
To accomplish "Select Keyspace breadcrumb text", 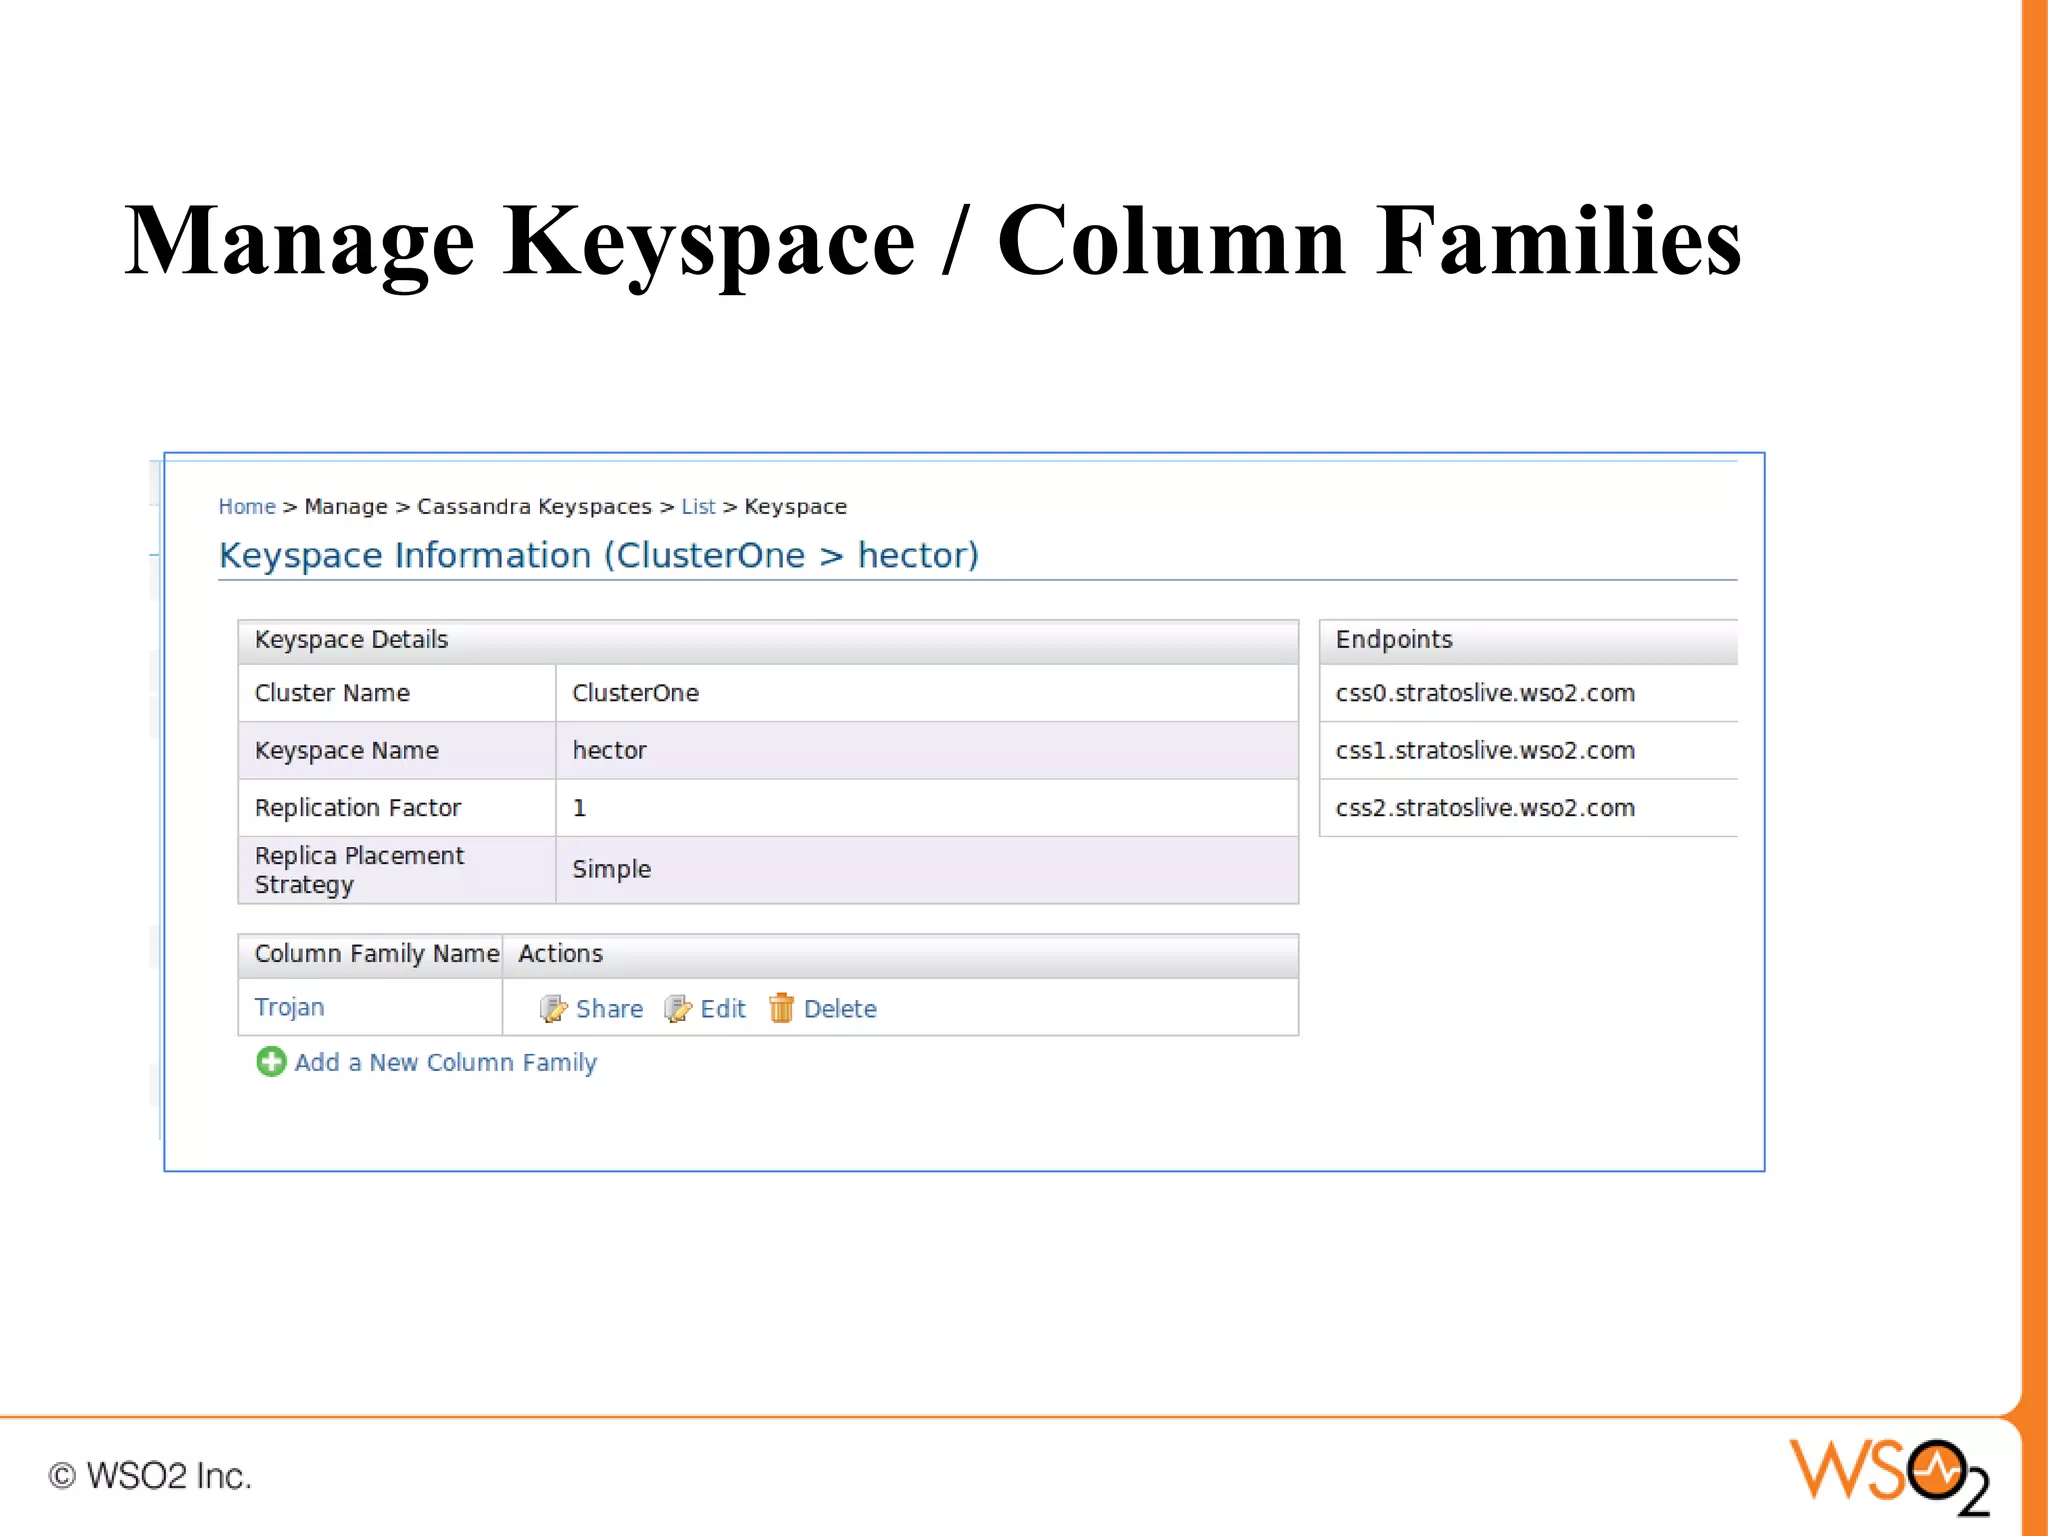I will click(795, 506).
